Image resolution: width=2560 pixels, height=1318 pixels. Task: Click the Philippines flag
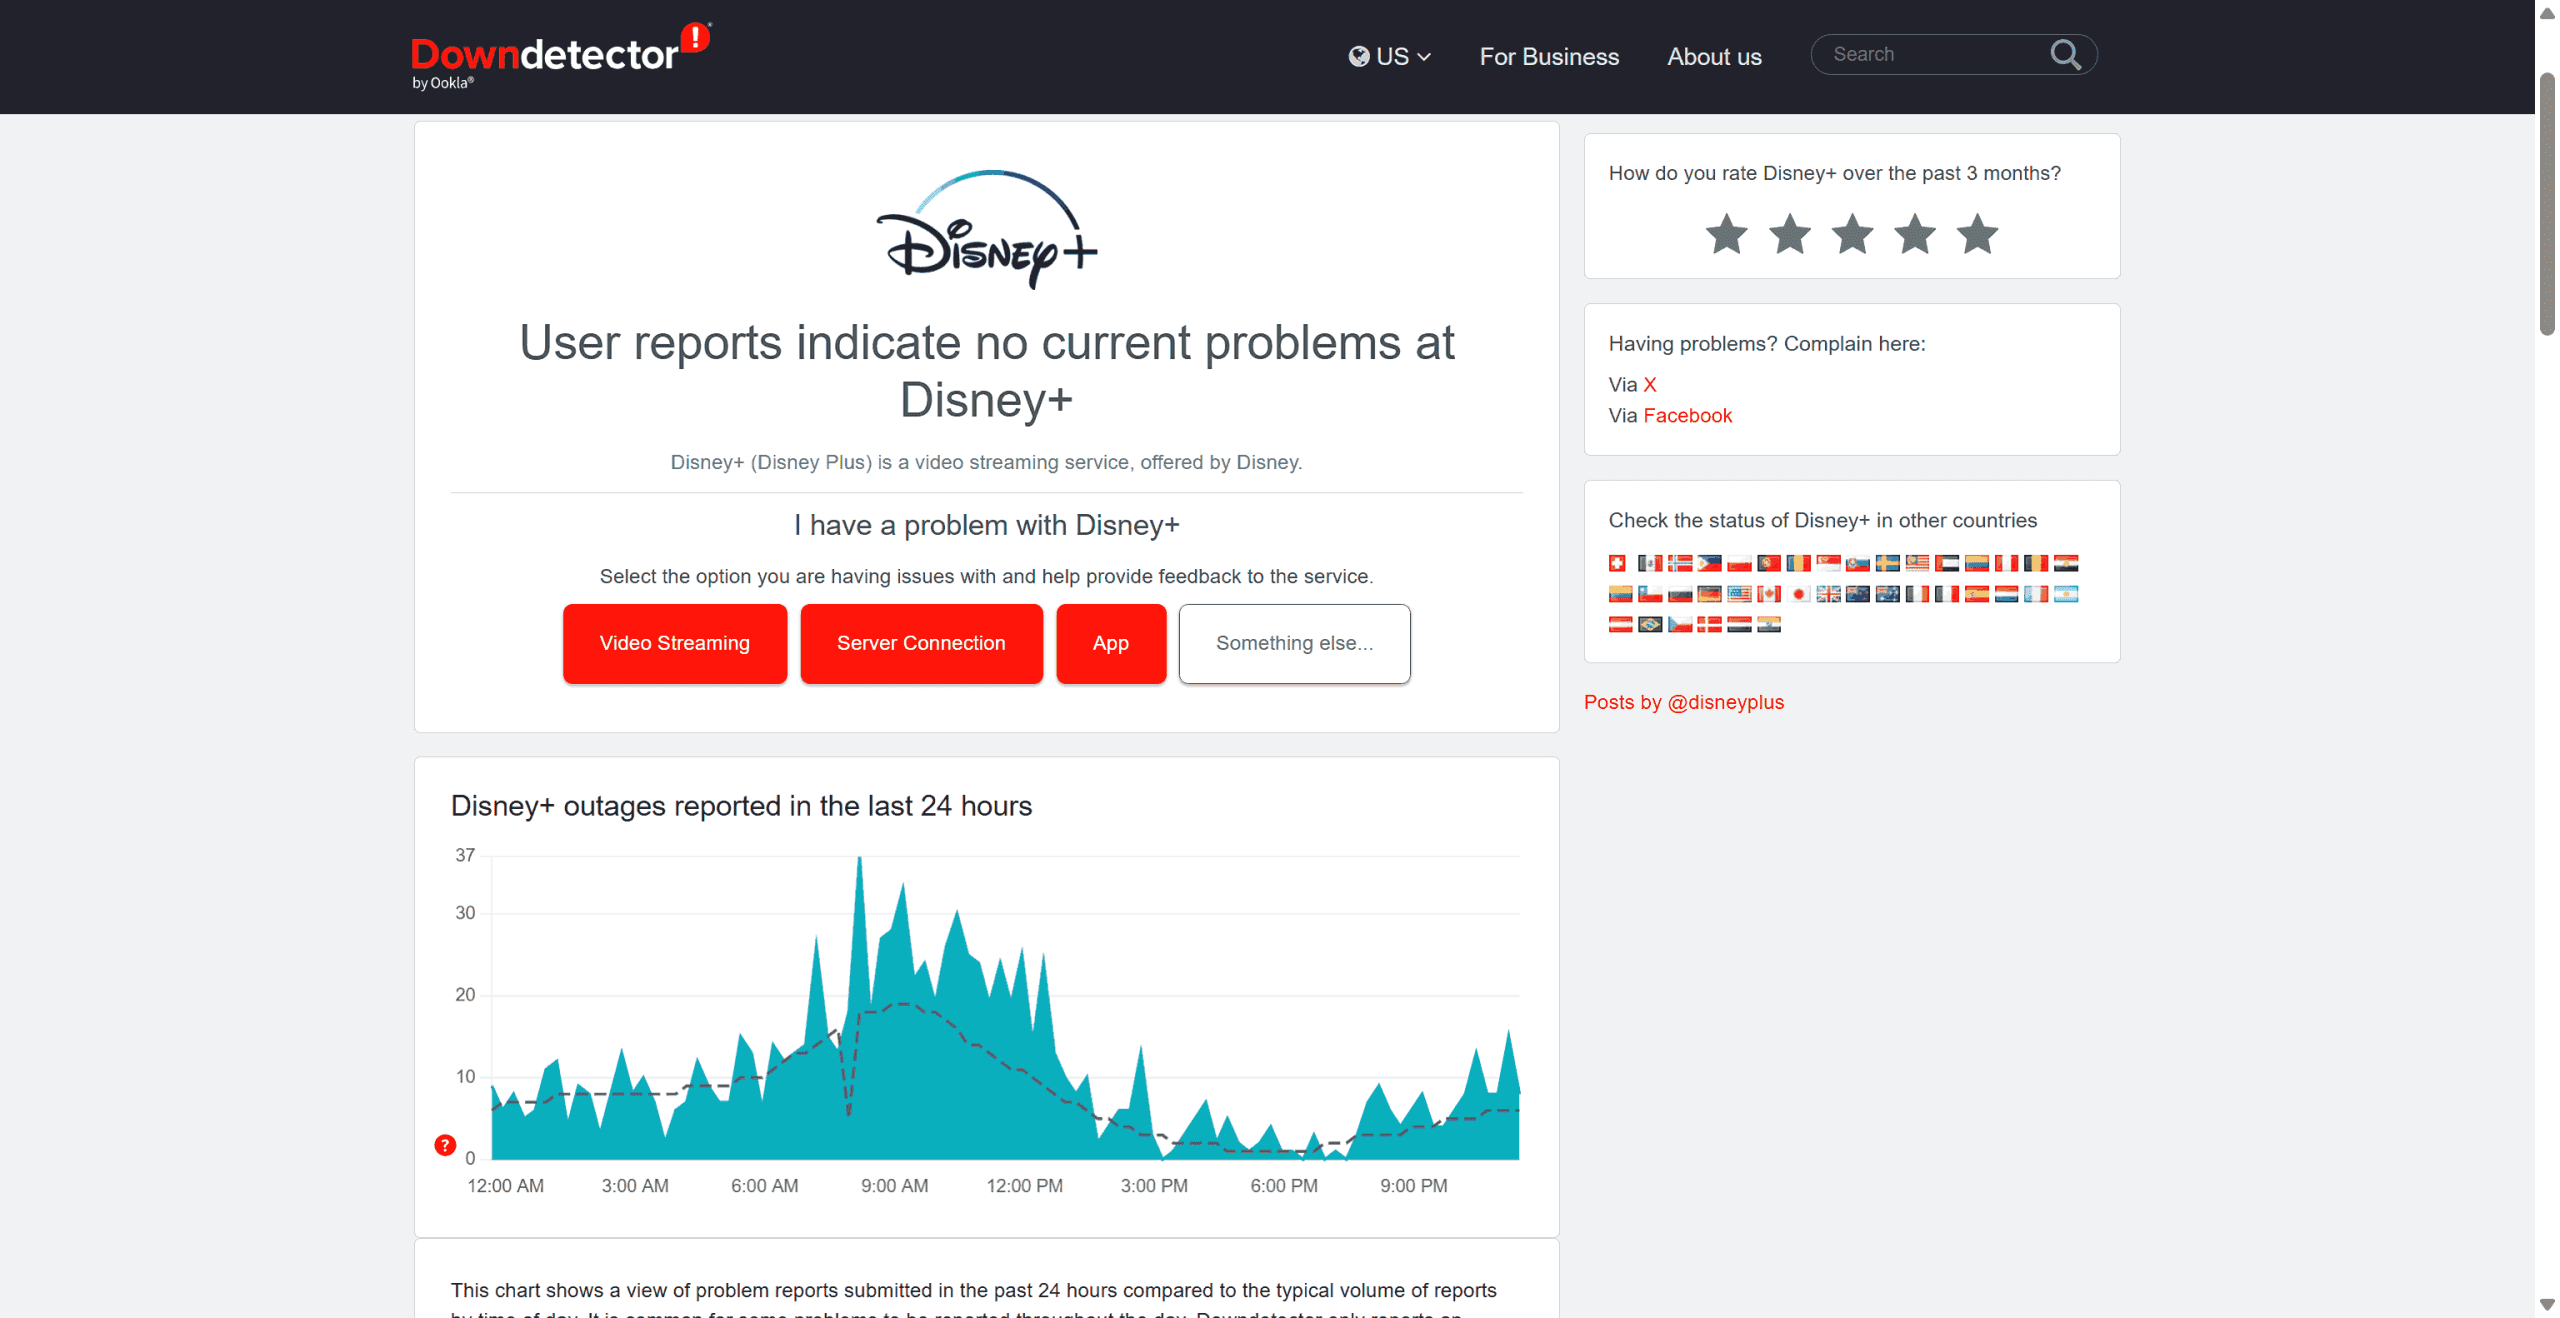(x=1709, y=563)
